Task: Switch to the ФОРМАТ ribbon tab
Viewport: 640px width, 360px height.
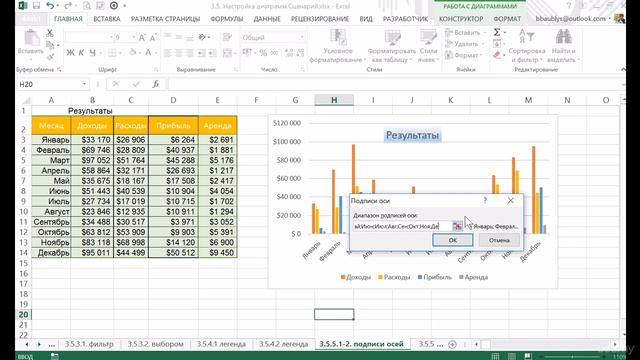Action: coord(507,19)
